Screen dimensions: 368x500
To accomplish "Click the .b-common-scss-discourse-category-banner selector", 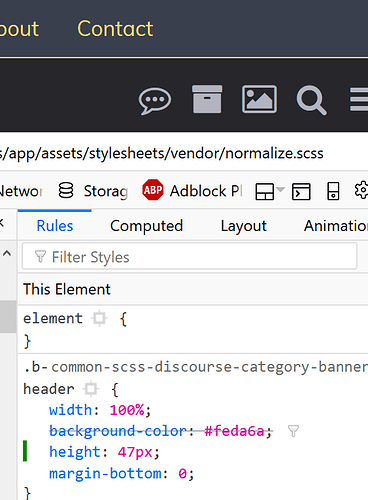I will (x=196, y=367).
